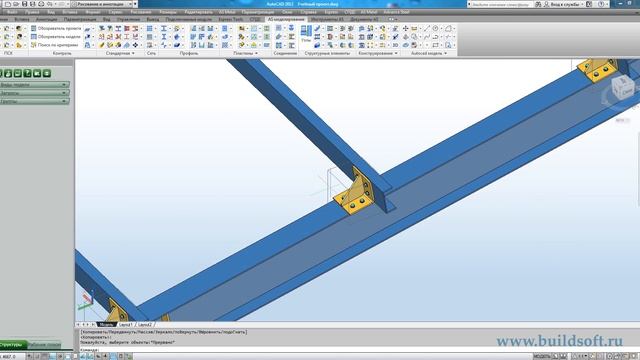The width and height of the screenshot is (640, 360).
Task: Switch to the Аннотации ribbon tab
Action: [x=47, y=19]
